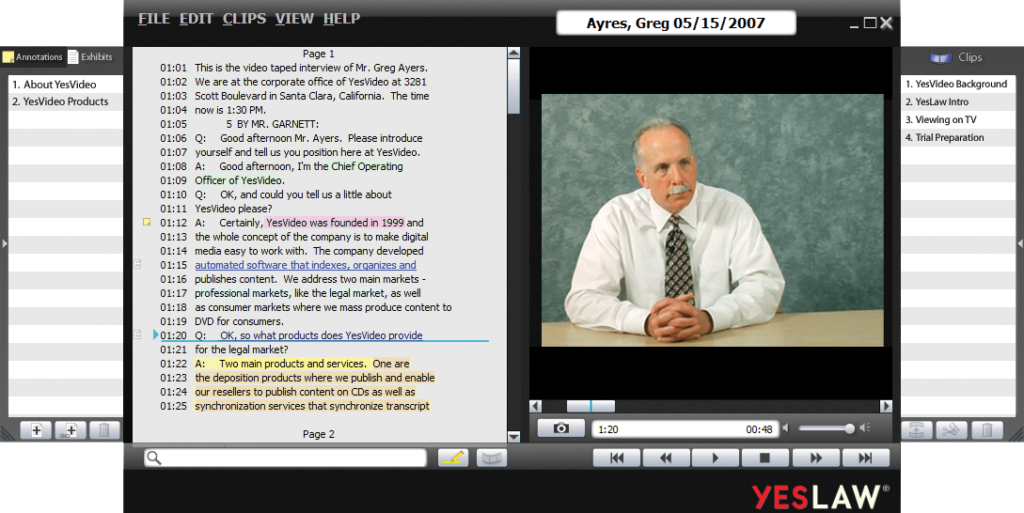Click the transcript line '5 BY MR. GARNETT:'

(x=273, y=124)
